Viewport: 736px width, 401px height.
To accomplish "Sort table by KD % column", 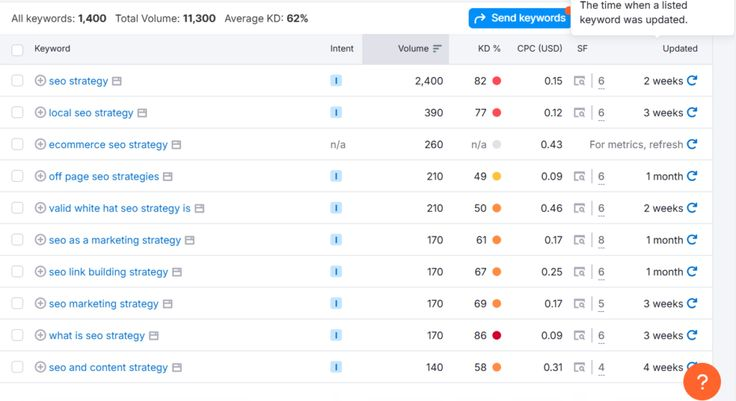I will click(489, 49).
